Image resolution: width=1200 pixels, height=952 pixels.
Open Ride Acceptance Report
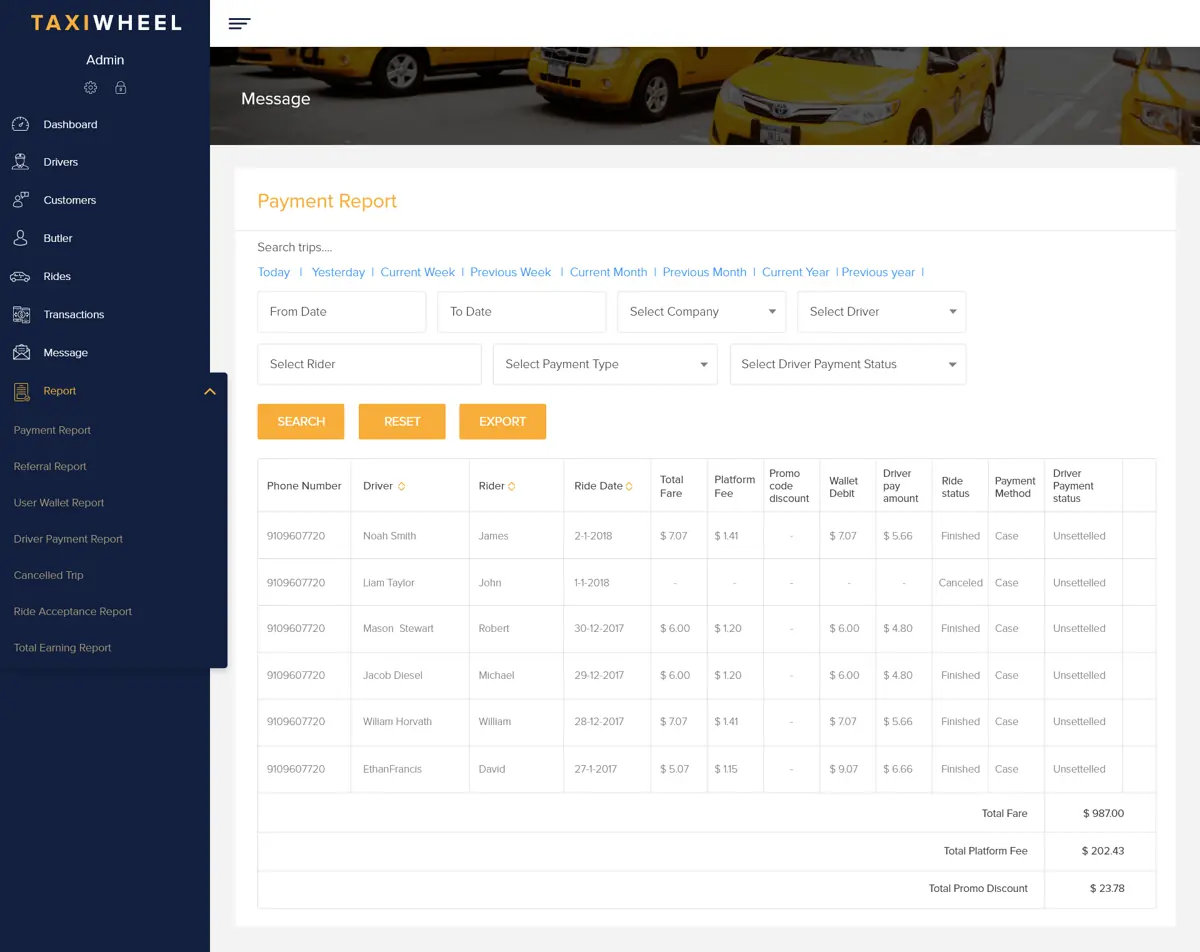pos(73,611)
